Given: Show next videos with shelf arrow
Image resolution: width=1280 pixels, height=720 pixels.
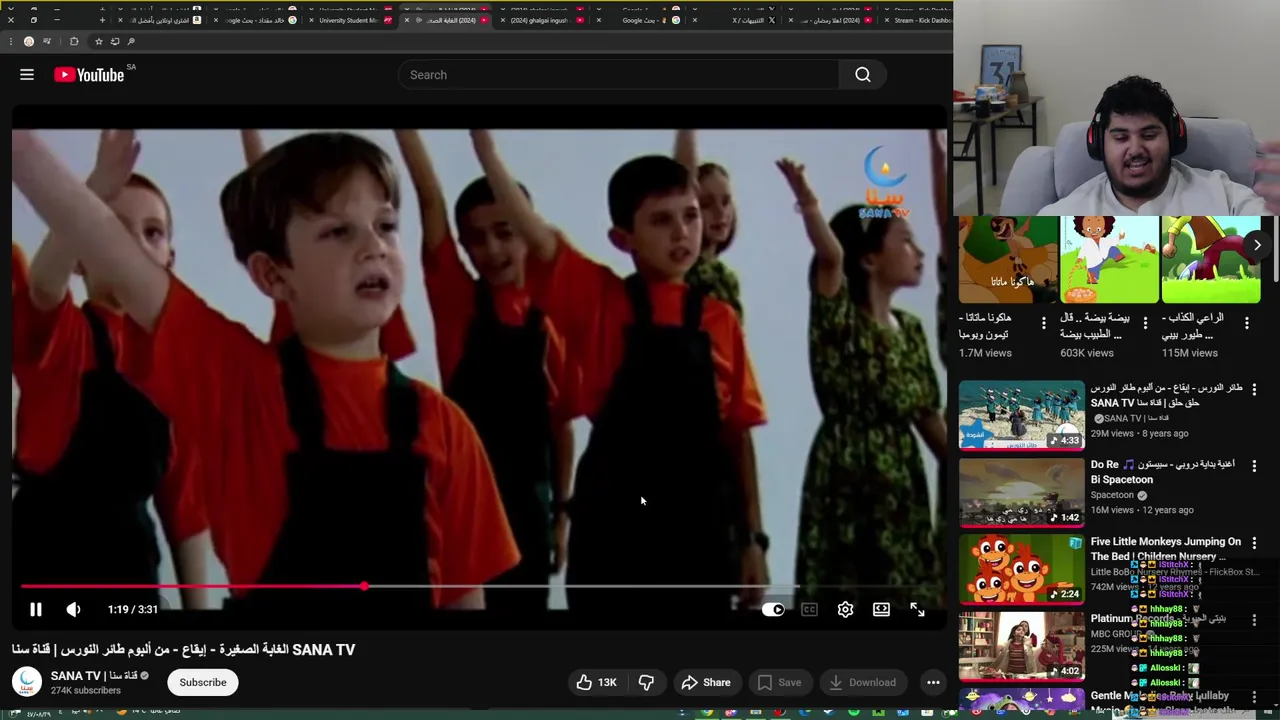Looking at the screenshot, I should tap(1257, 245).
